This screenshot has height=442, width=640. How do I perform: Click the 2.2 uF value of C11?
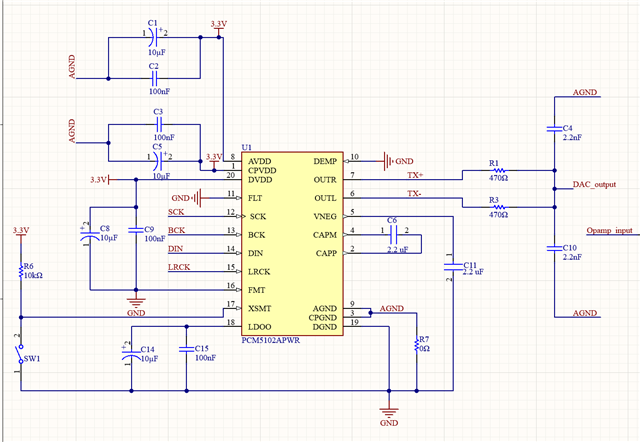473,272
